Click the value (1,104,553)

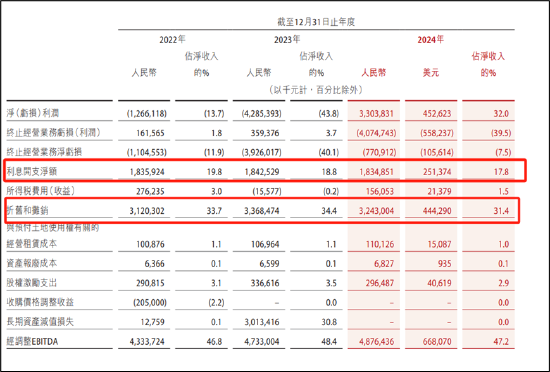click(147, 152)
